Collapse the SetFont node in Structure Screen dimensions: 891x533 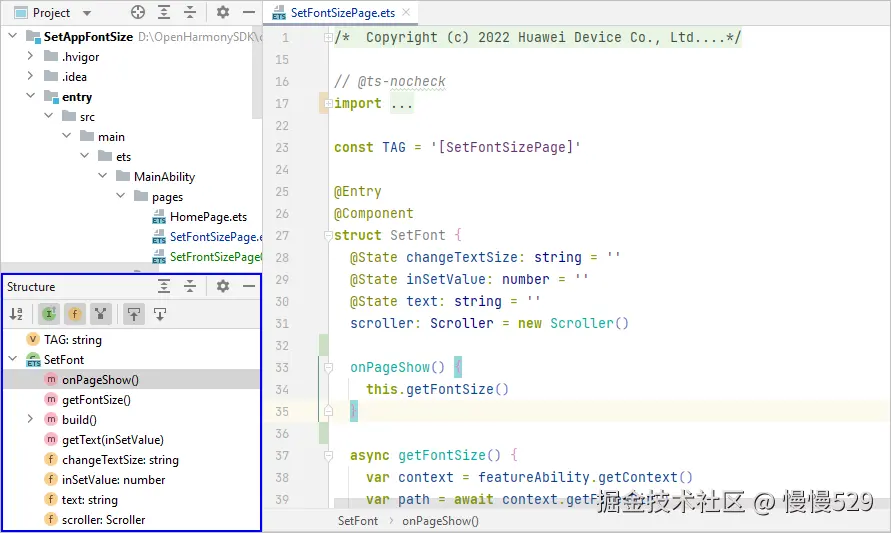point(13,359)
